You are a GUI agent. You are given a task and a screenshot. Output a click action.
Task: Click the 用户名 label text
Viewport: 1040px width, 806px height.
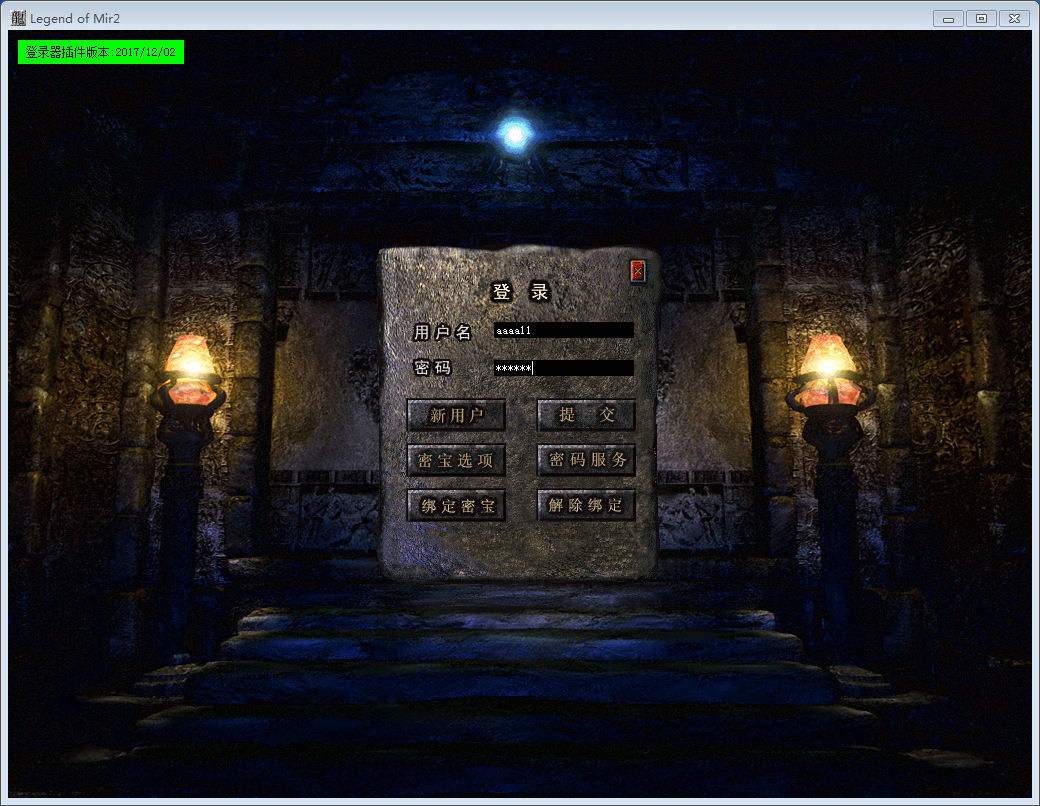[x=442, y=332]
